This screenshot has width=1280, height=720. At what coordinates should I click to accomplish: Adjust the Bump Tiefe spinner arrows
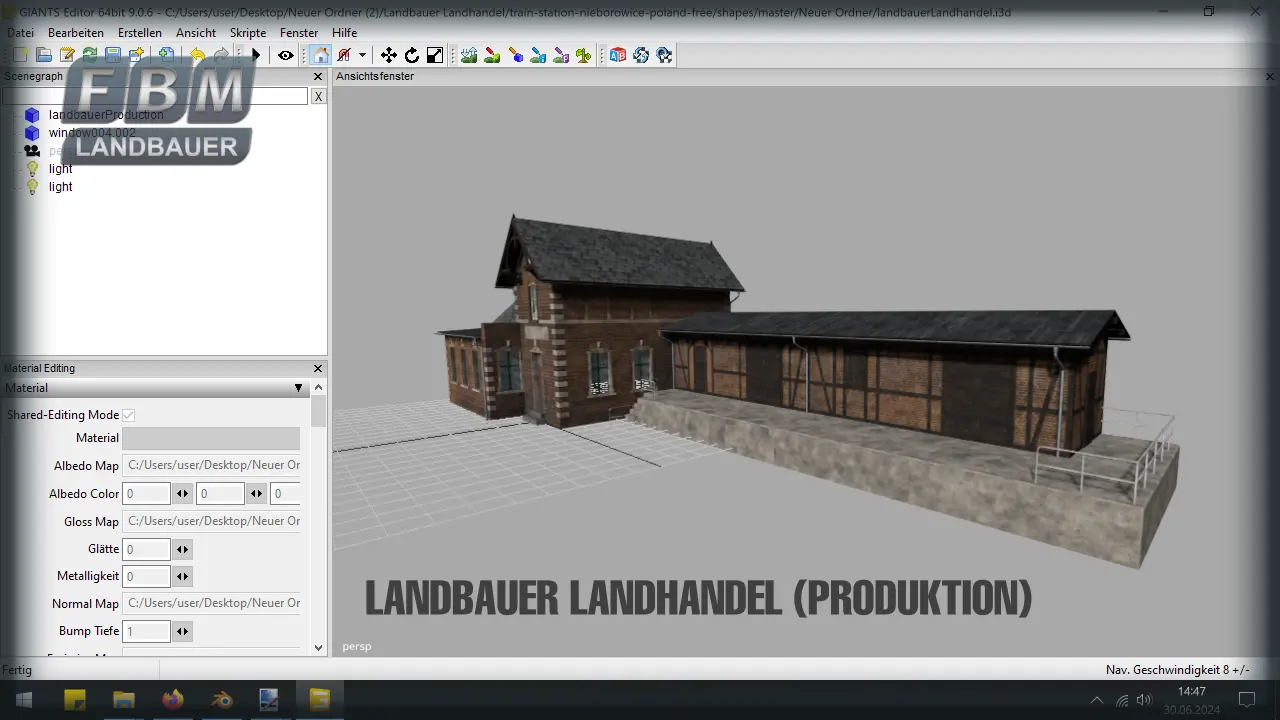pyautogui.click(x=182, y=631)
